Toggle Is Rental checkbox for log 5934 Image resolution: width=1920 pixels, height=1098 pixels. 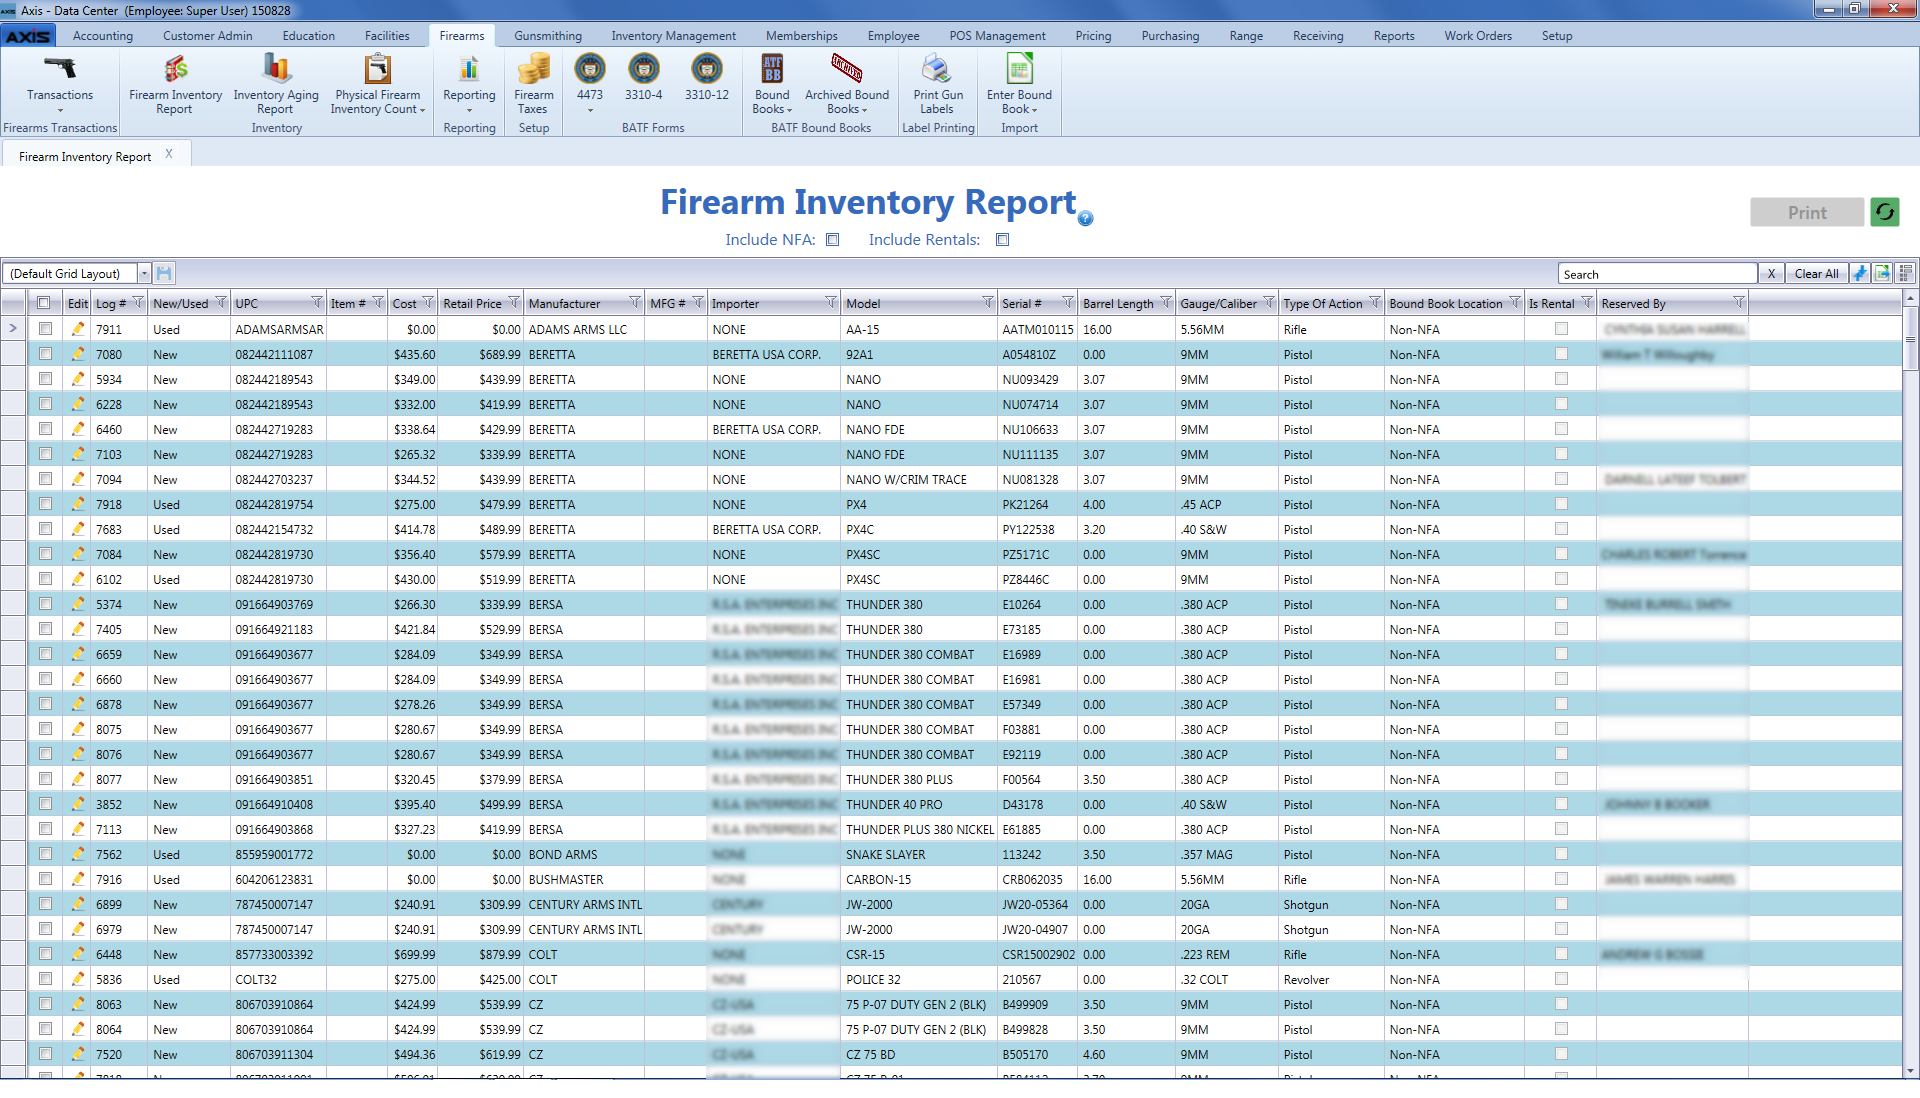pyautogui.click(x=1561, y=378)
